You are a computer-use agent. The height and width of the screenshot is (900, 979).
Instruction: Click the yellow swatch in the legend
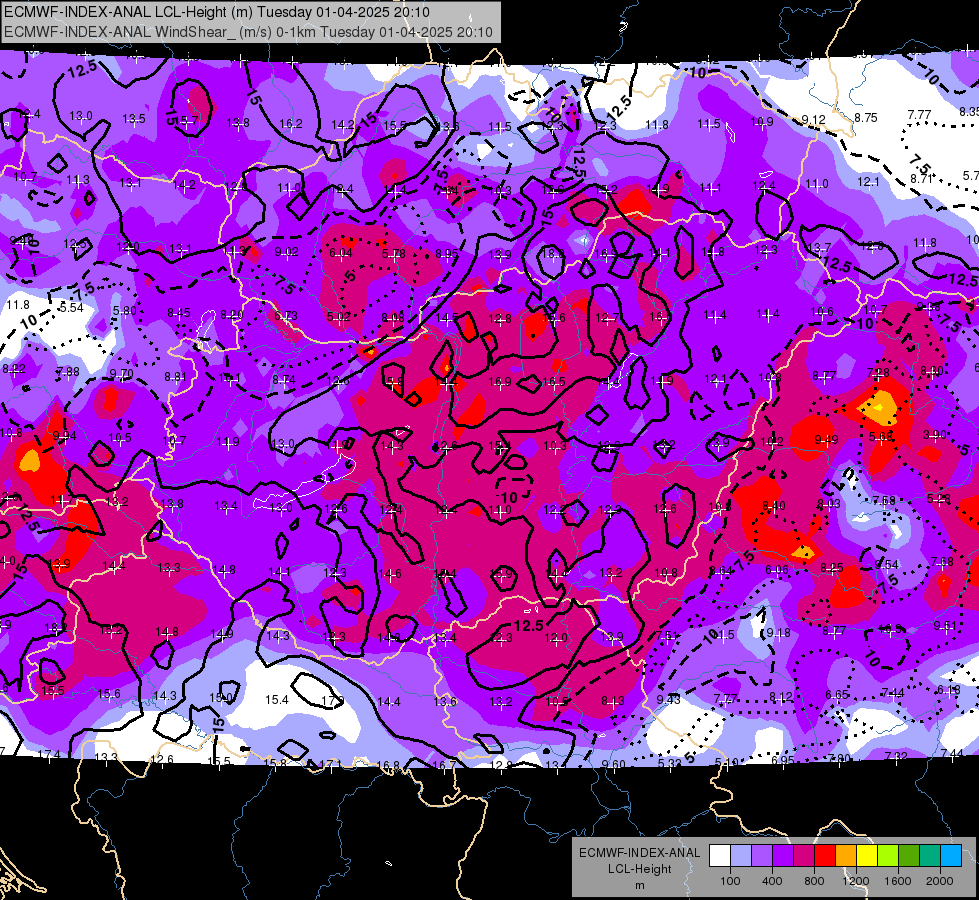(867, 856)
